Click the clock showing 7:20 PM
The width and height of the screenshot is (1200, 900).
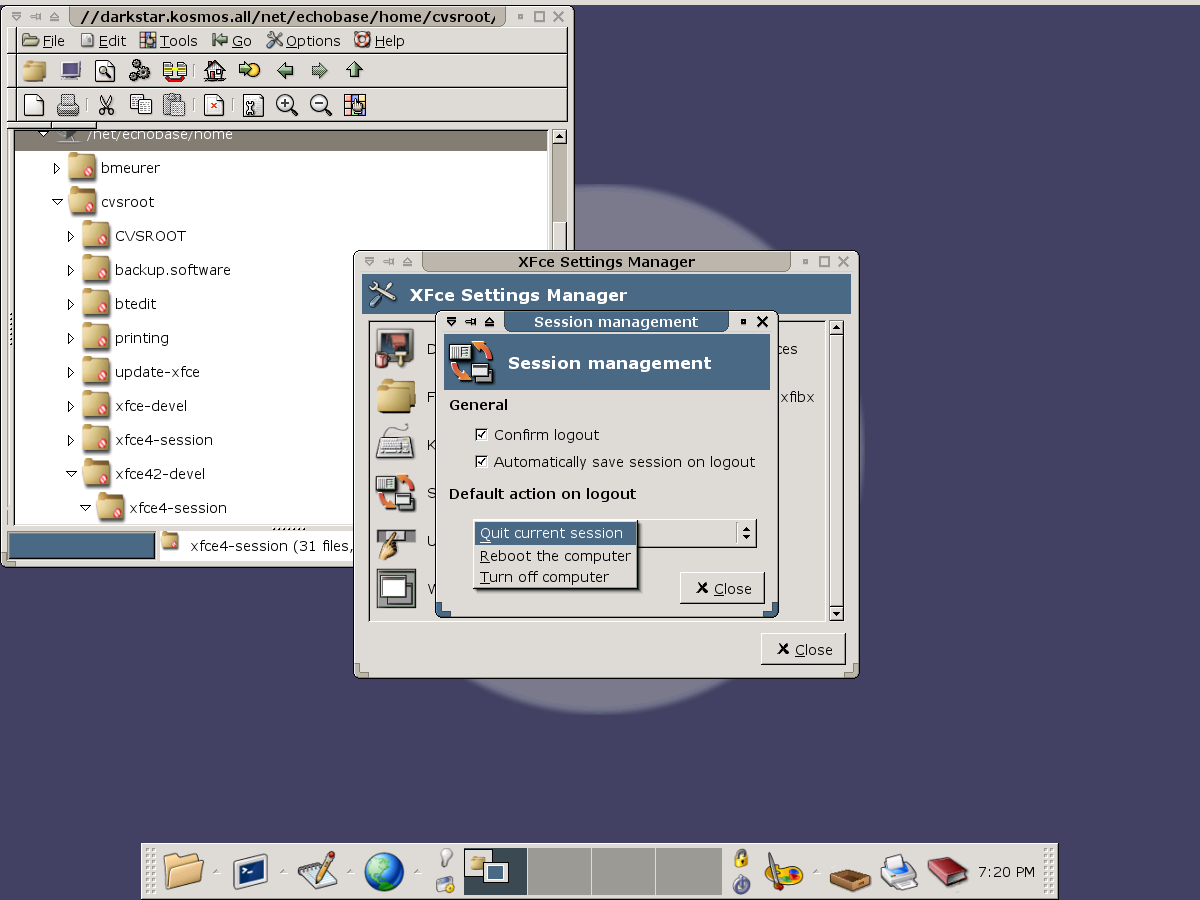(1006, 872)
